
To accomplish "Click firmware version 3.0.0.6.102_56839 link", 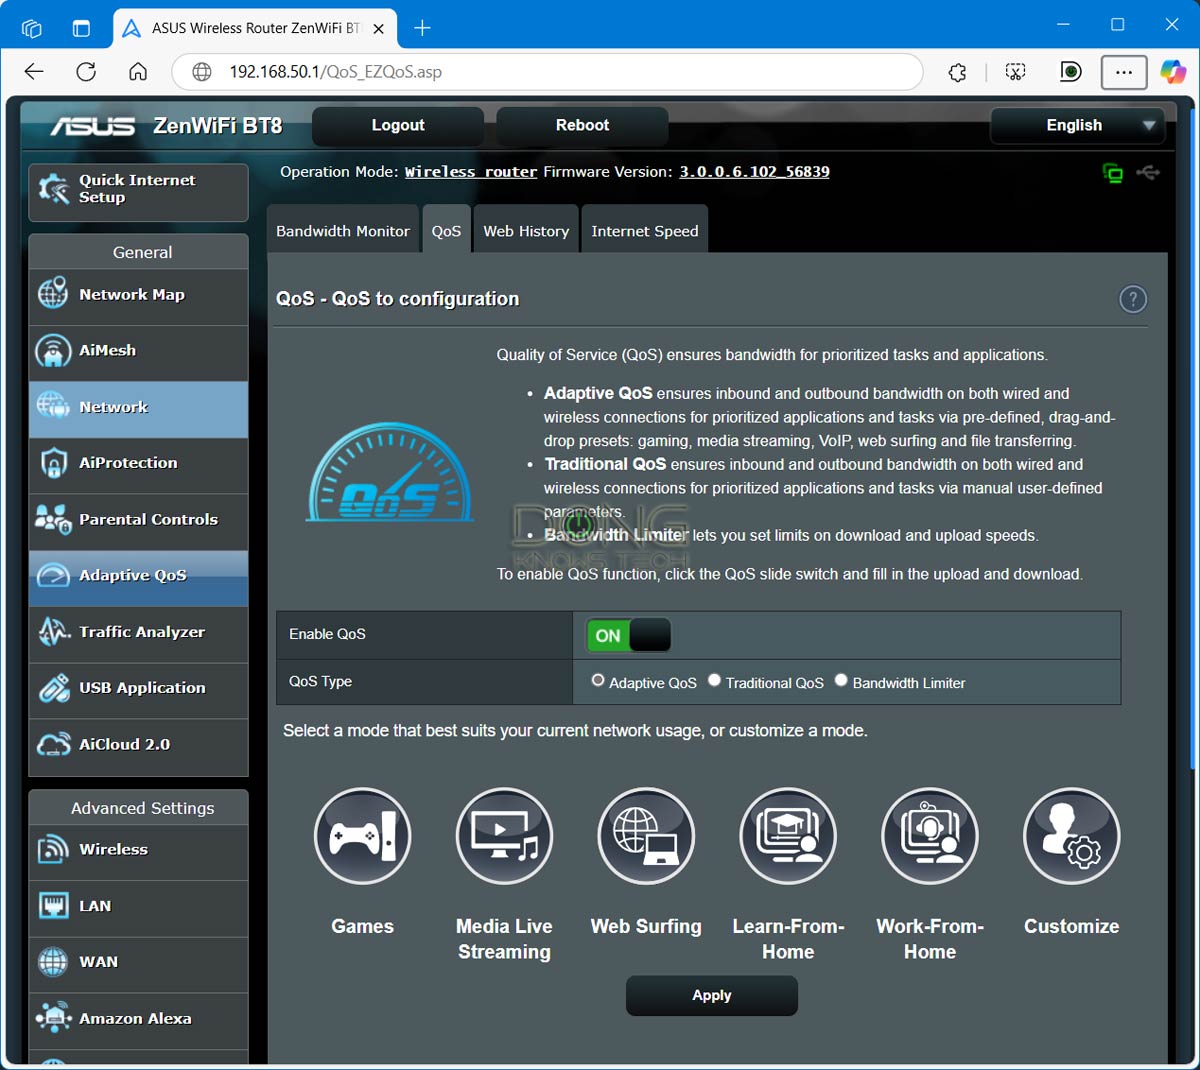I will pos(755,172).
